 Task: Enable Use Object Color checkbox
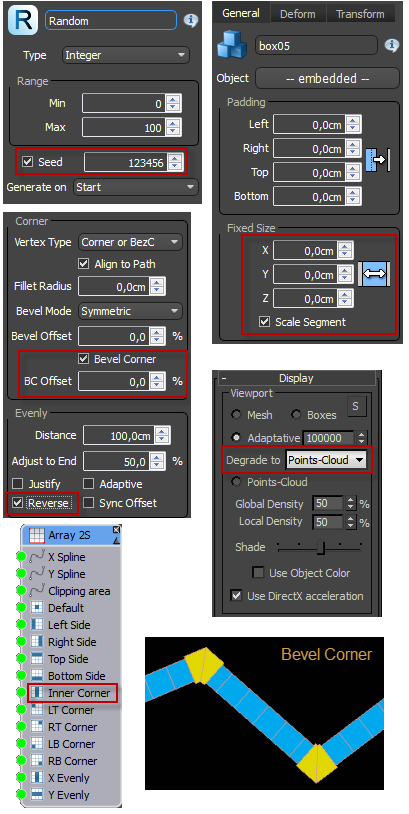click(x=258, y=573)
